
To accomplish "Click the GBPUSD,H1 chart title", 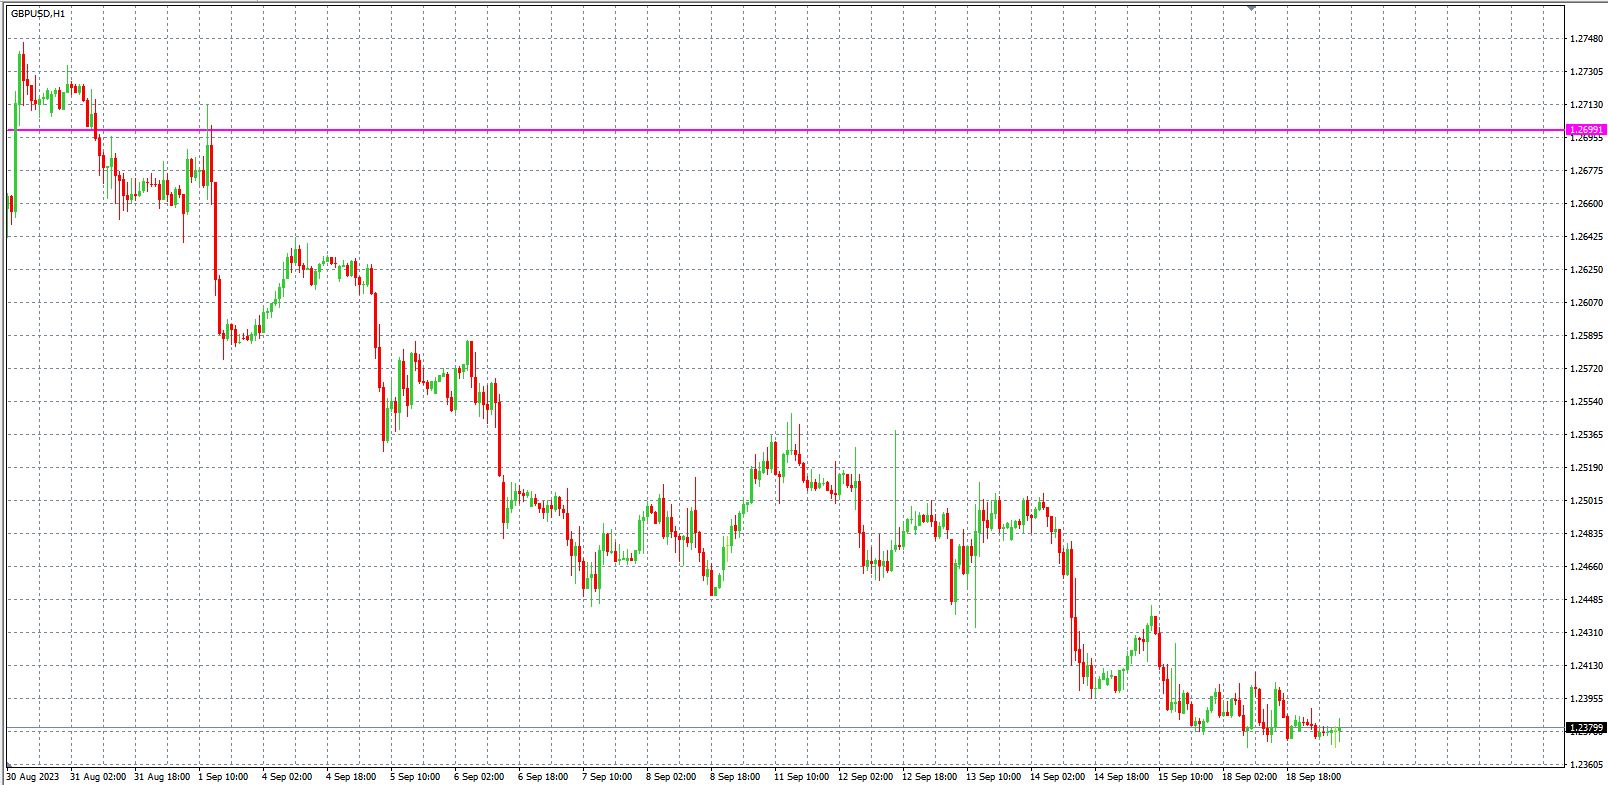I will [38, 14].
